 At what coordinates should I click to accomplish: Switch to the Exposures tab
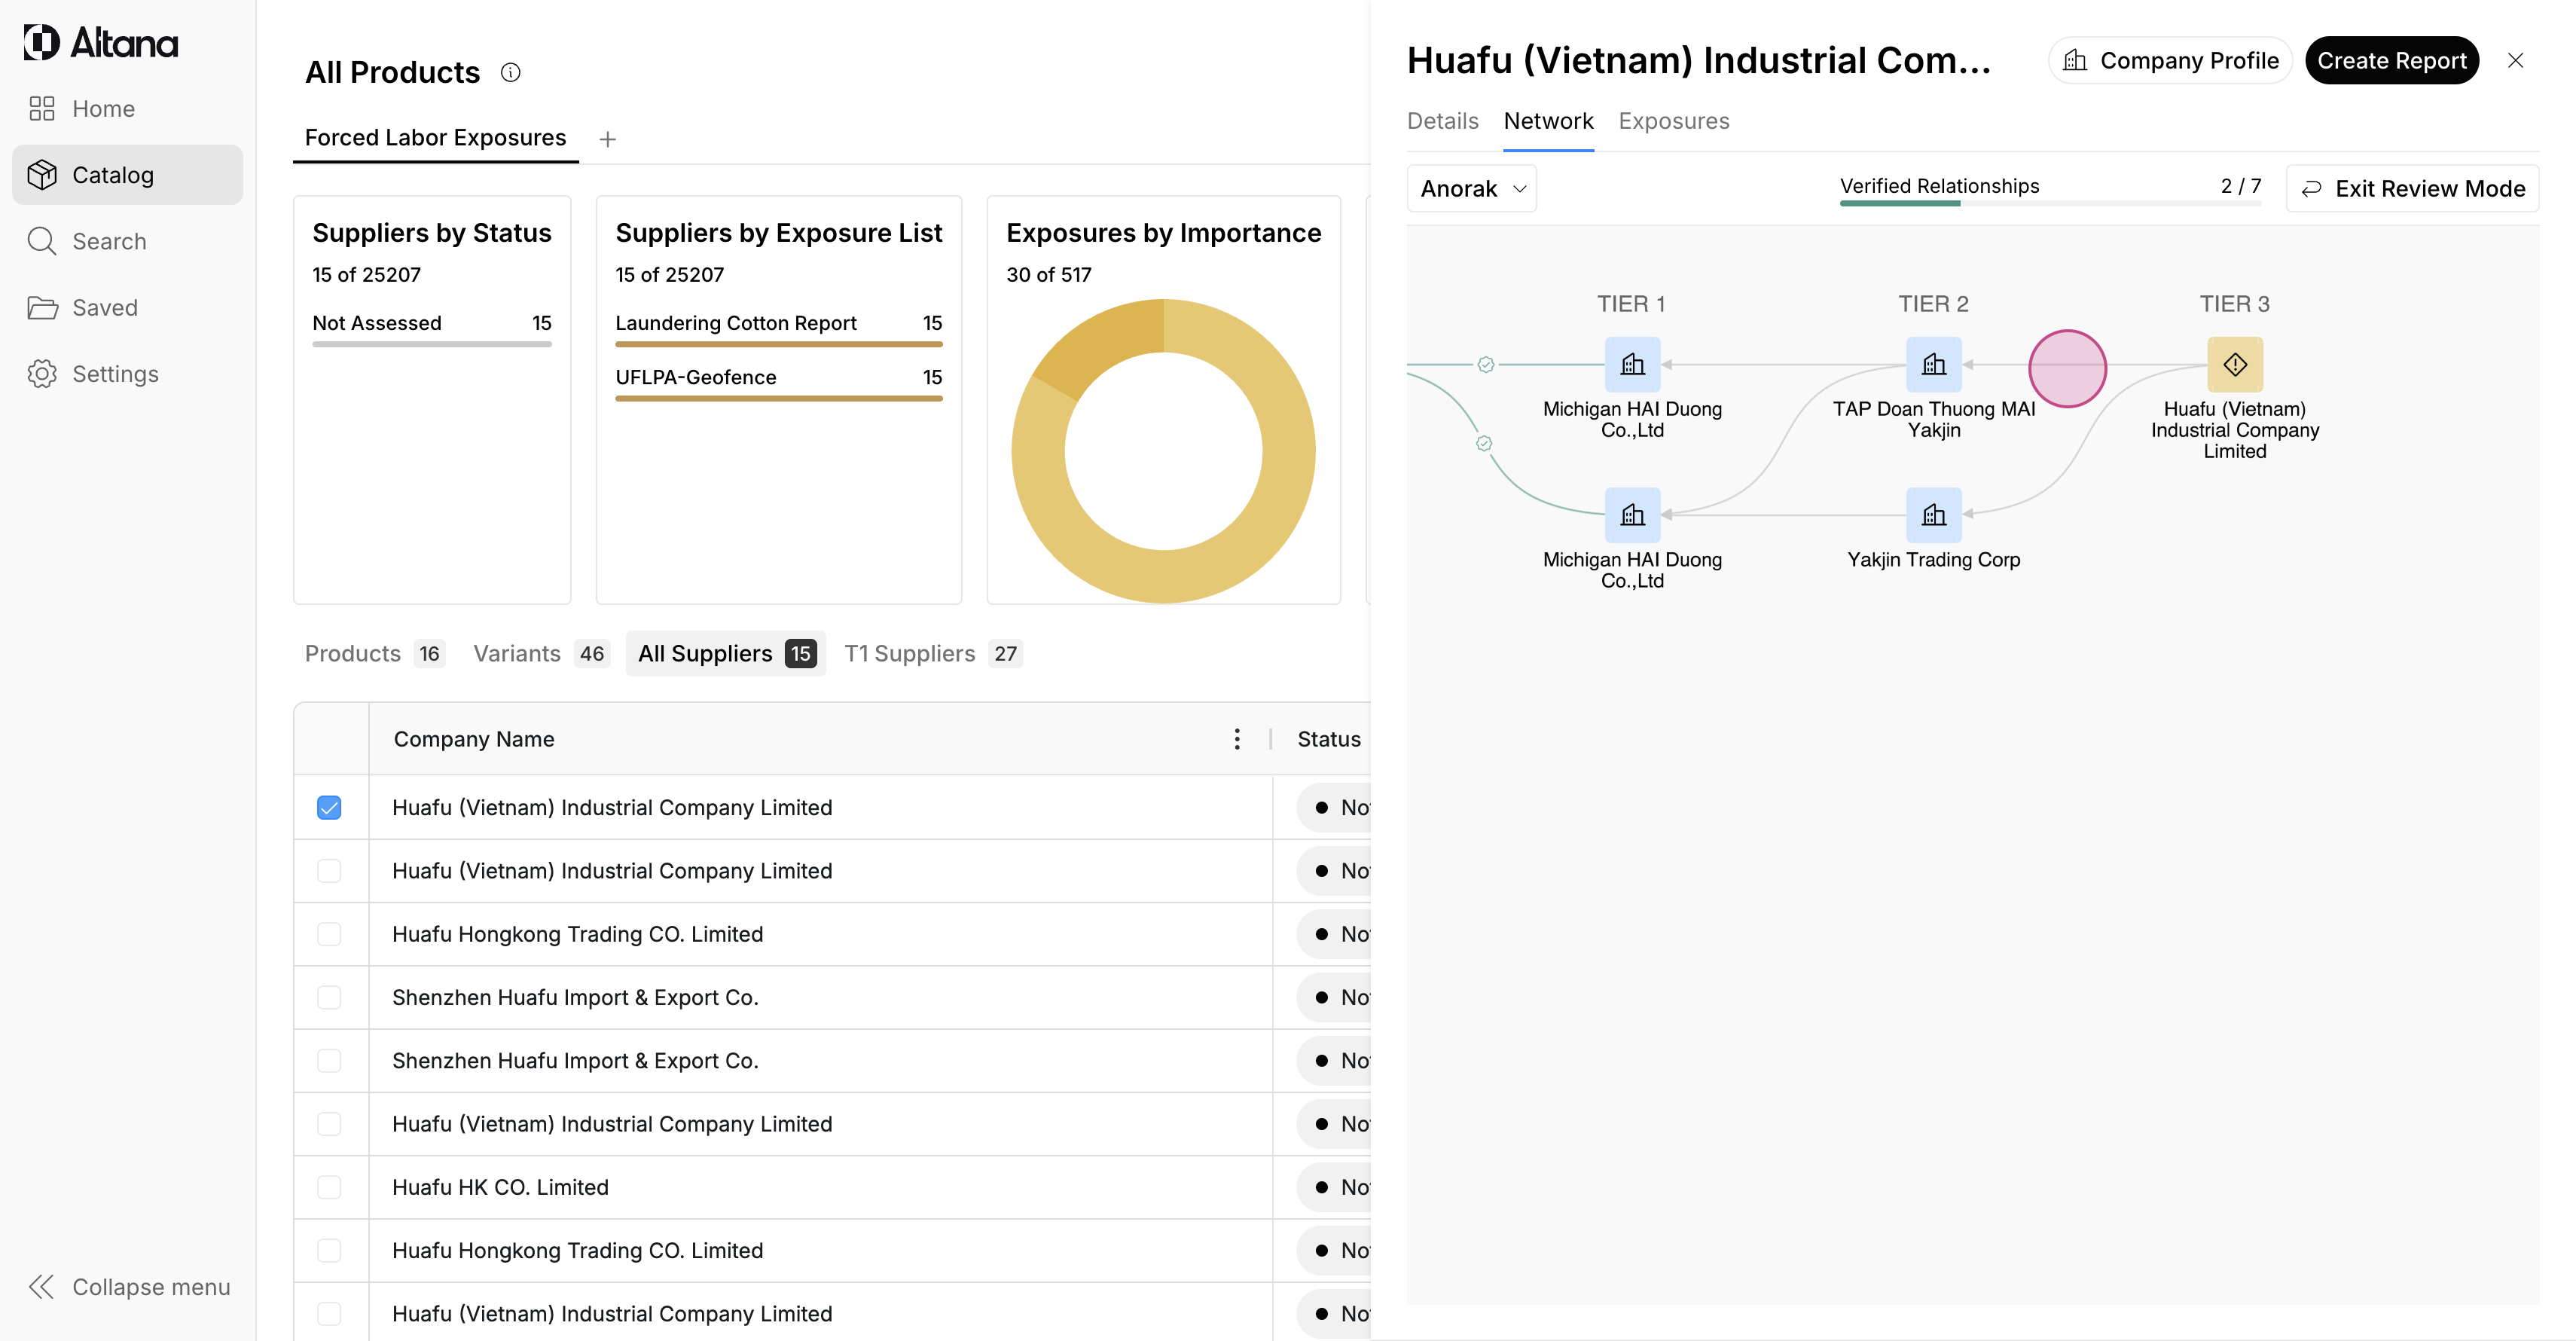(x=1673, y=121)
